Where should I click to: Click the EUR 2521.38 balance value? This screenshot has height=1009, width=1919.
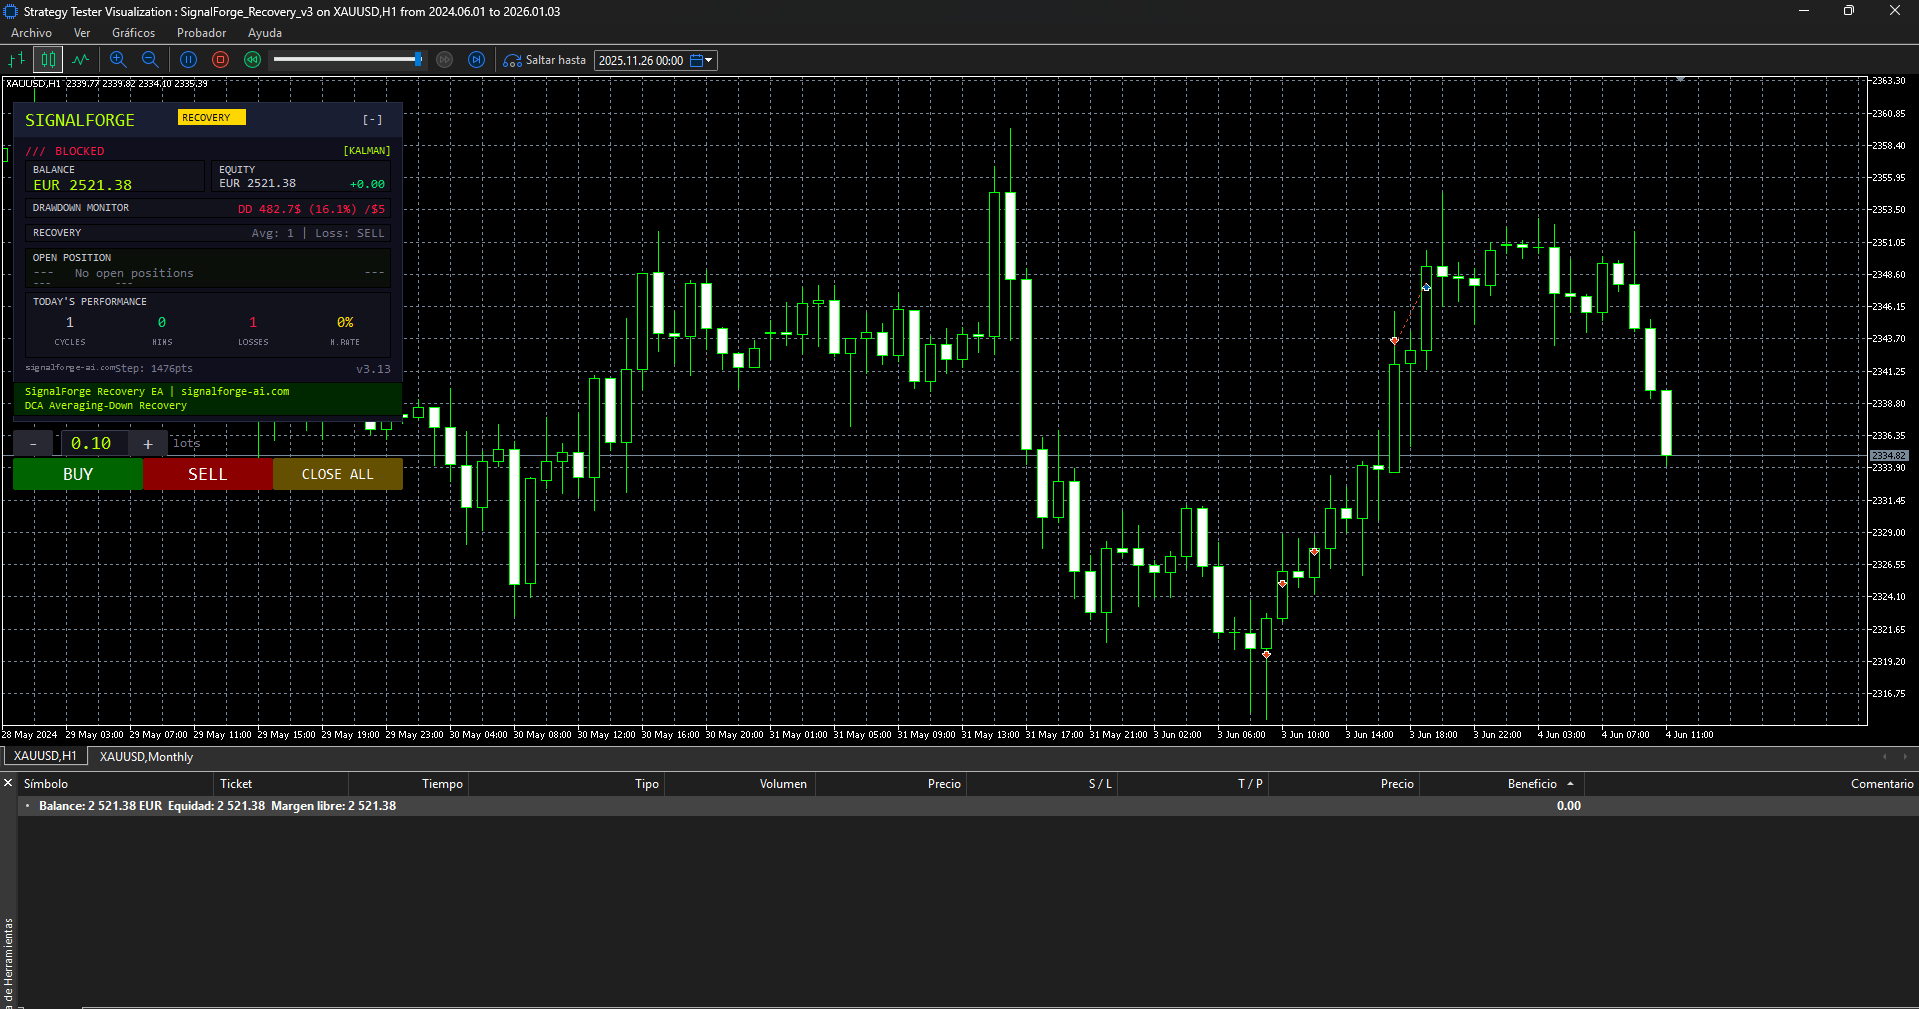[82, 185]
